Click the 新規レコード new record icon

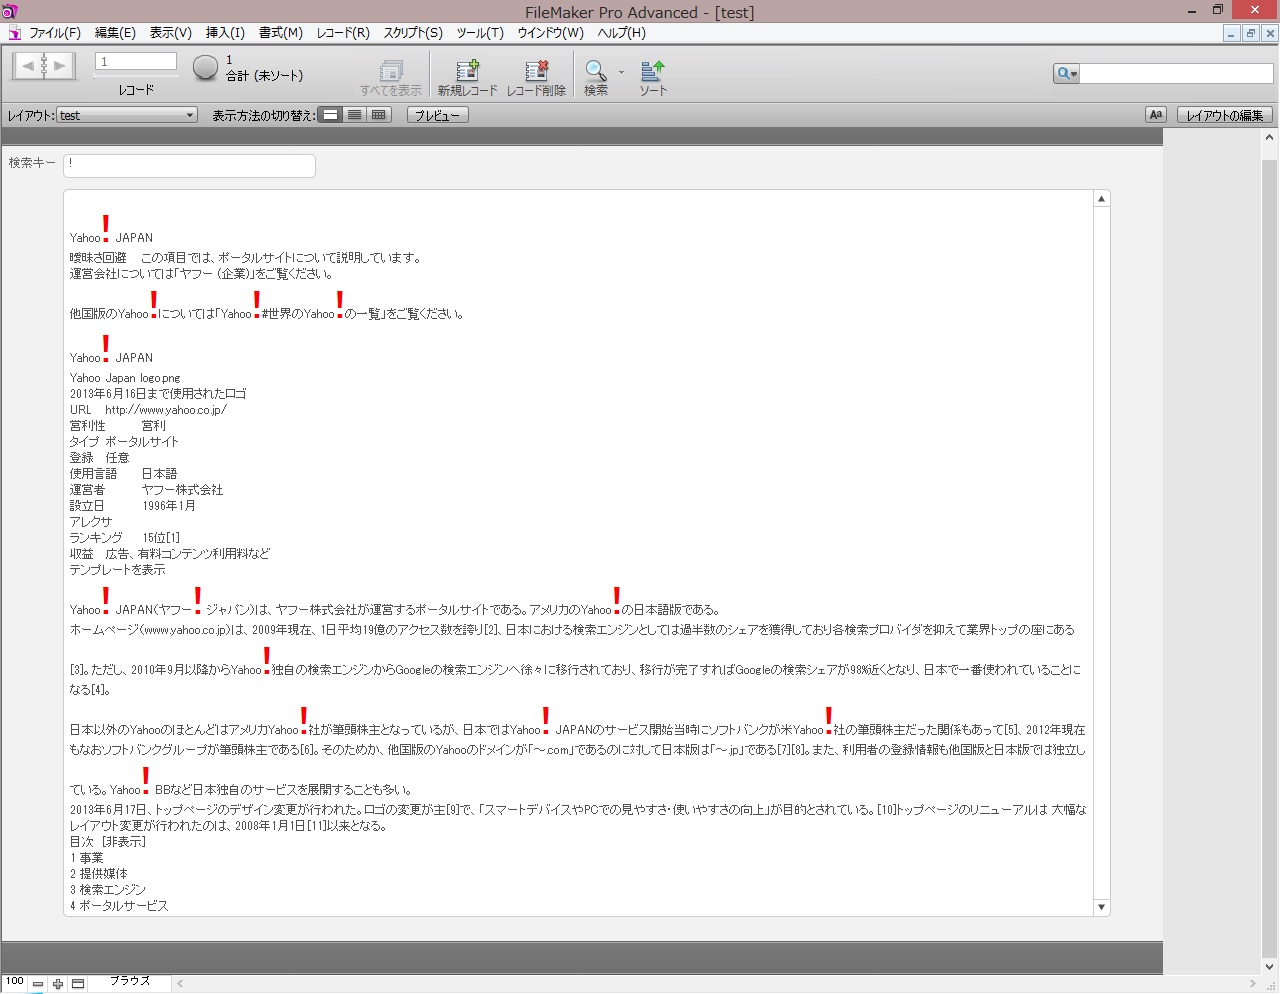[x=467, y=70]
